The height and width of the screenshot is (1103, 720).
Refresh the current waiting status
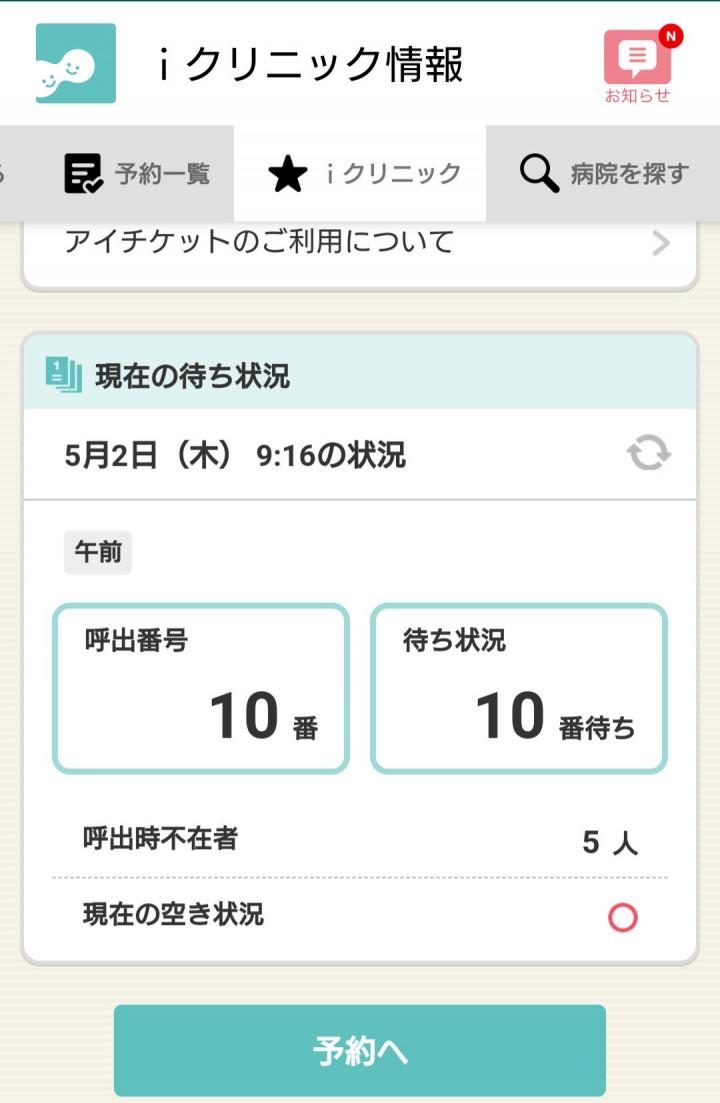click(649, 453)
